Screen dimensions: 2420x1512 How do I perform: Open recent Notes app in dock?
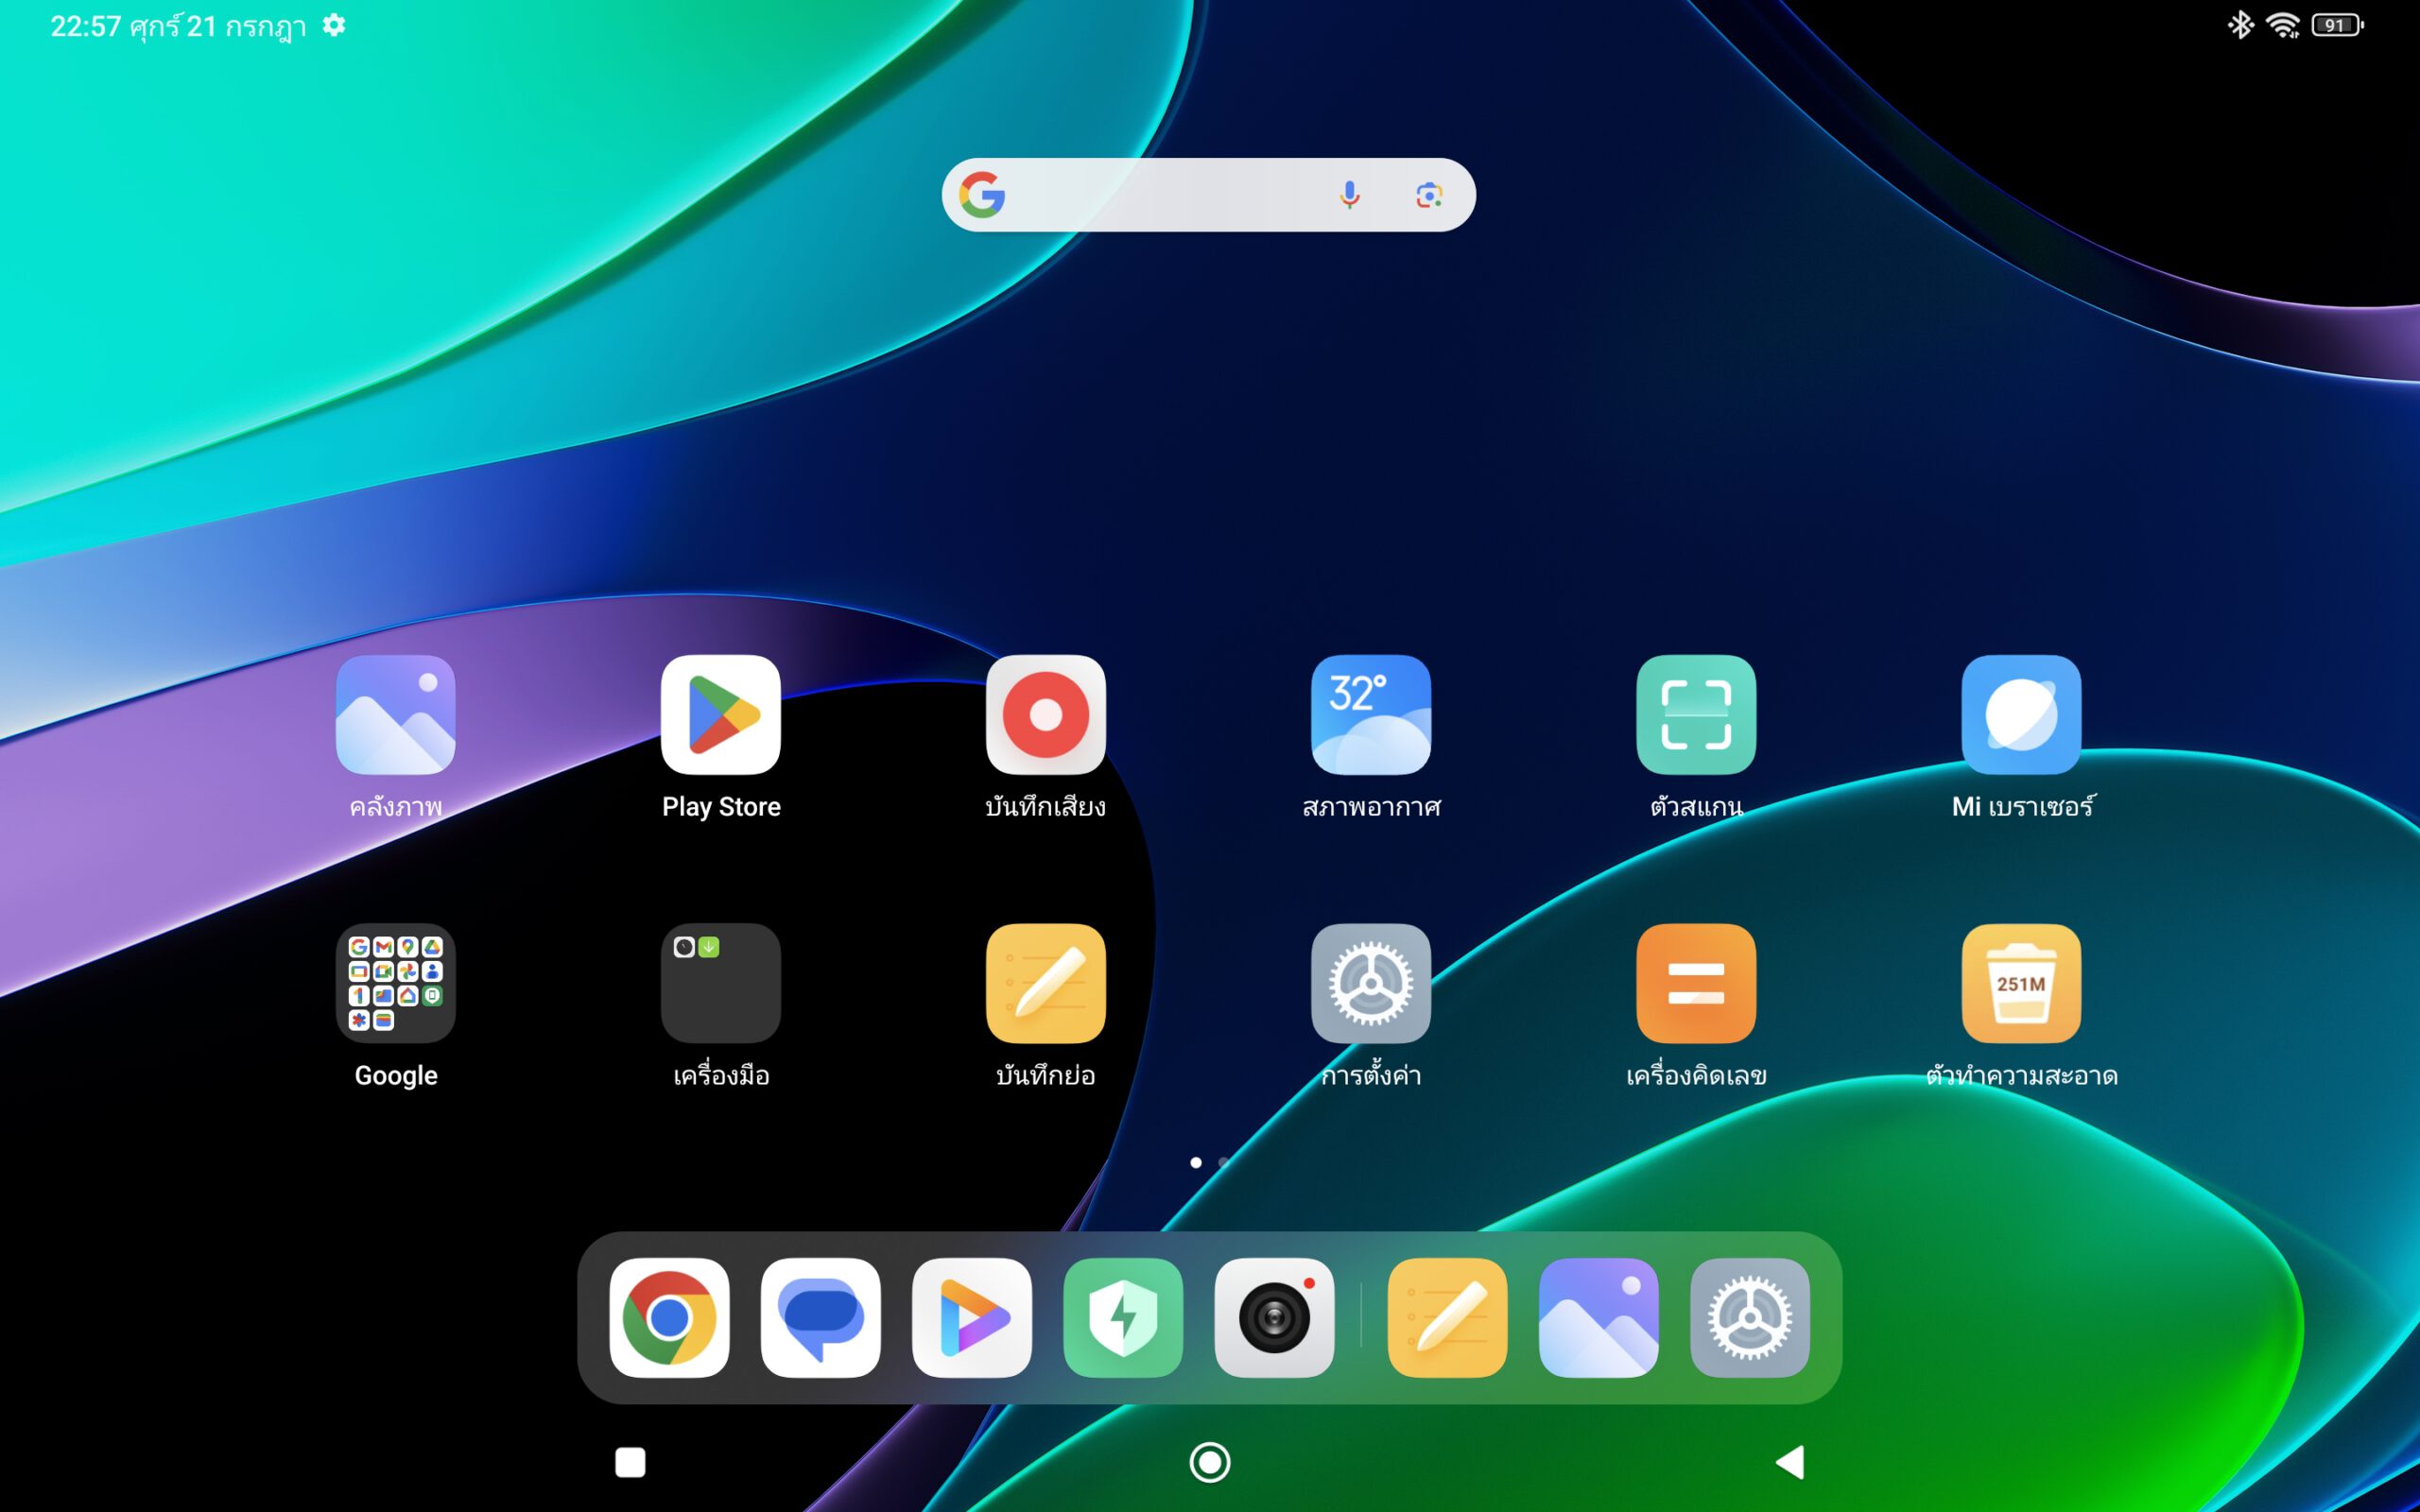[1447, 1318]
